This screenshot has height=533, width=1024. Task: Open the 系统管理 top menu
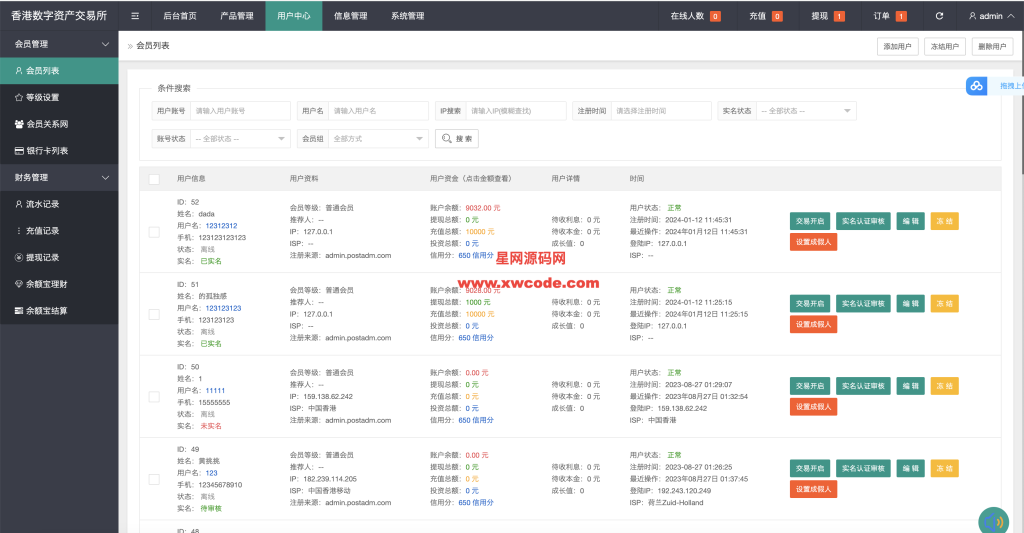click(x=407, y=16)
